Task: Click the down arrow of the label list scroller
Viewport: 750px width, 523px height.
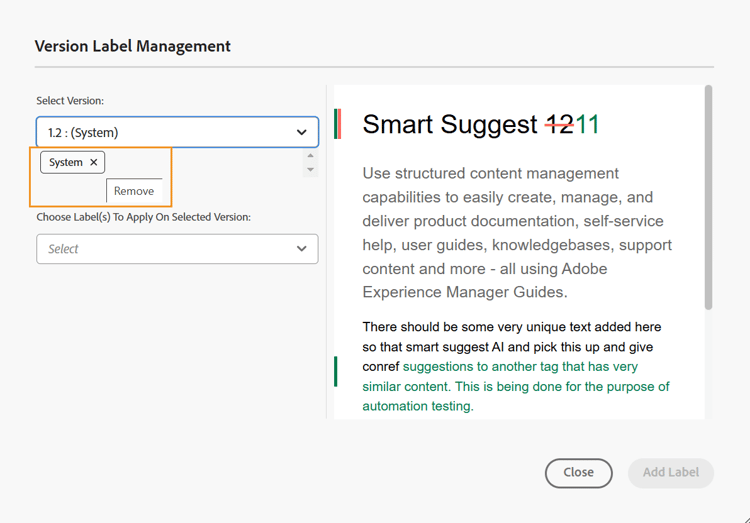Action: (310, 170)
